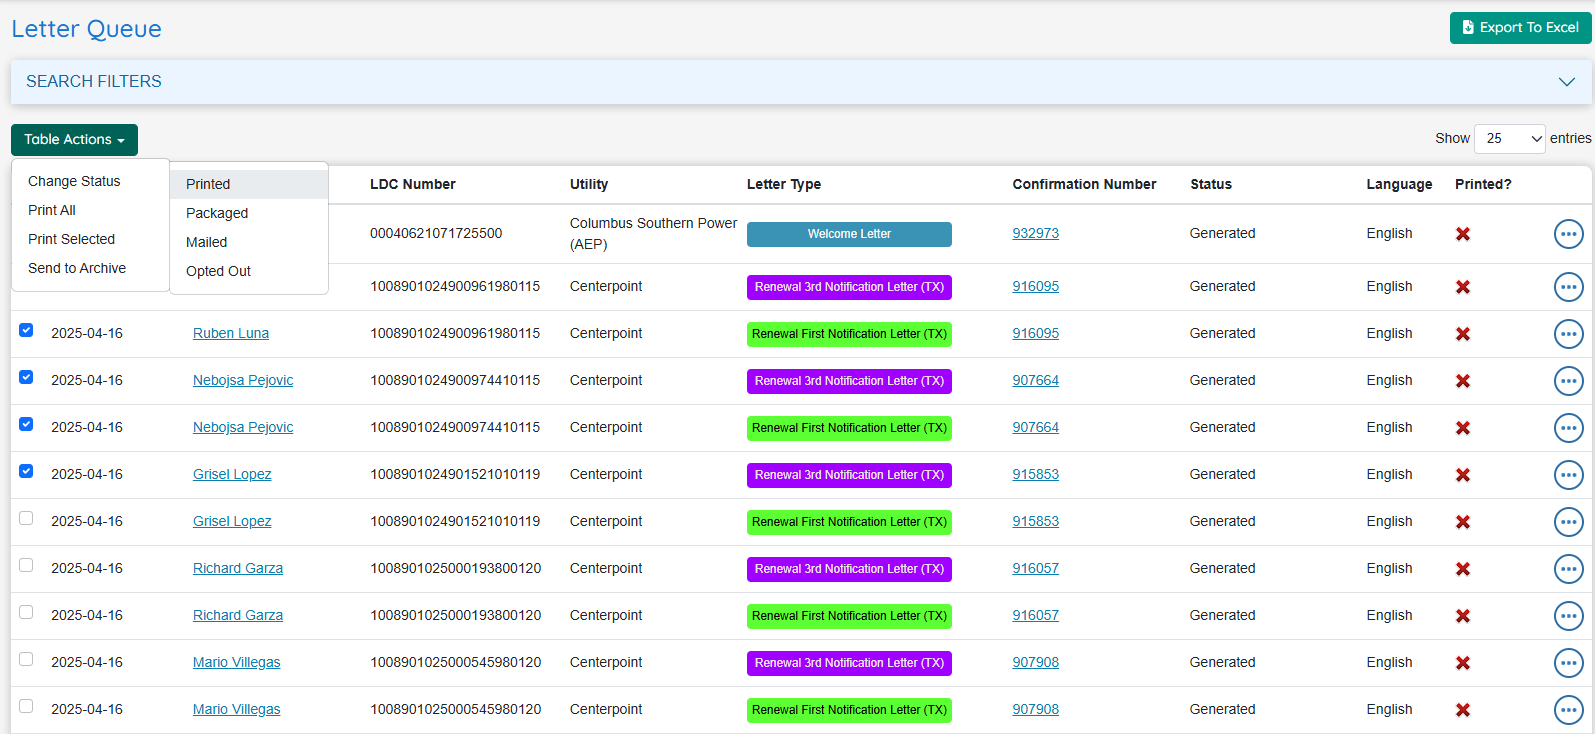Check Richard Garza 3rd Notification row
This screenshot has width=1595, height=734.
26,565
